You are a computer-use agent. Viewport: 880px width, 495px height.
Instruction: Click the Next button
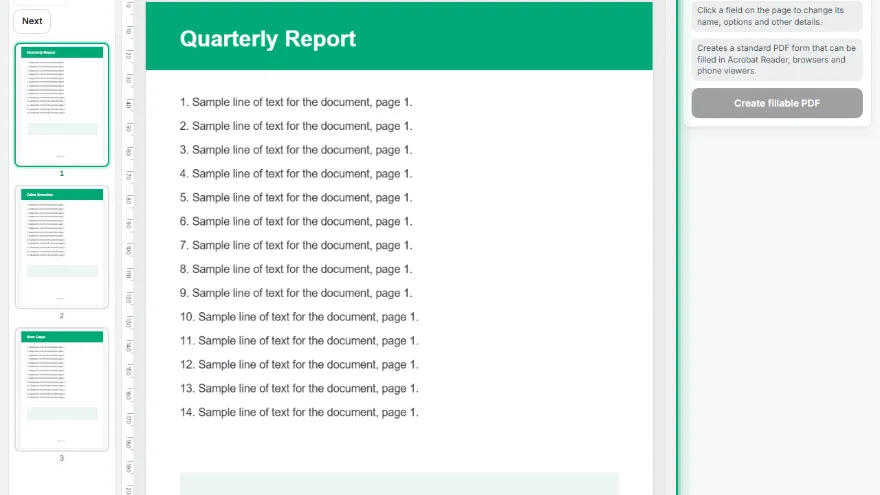pos(32,21)
